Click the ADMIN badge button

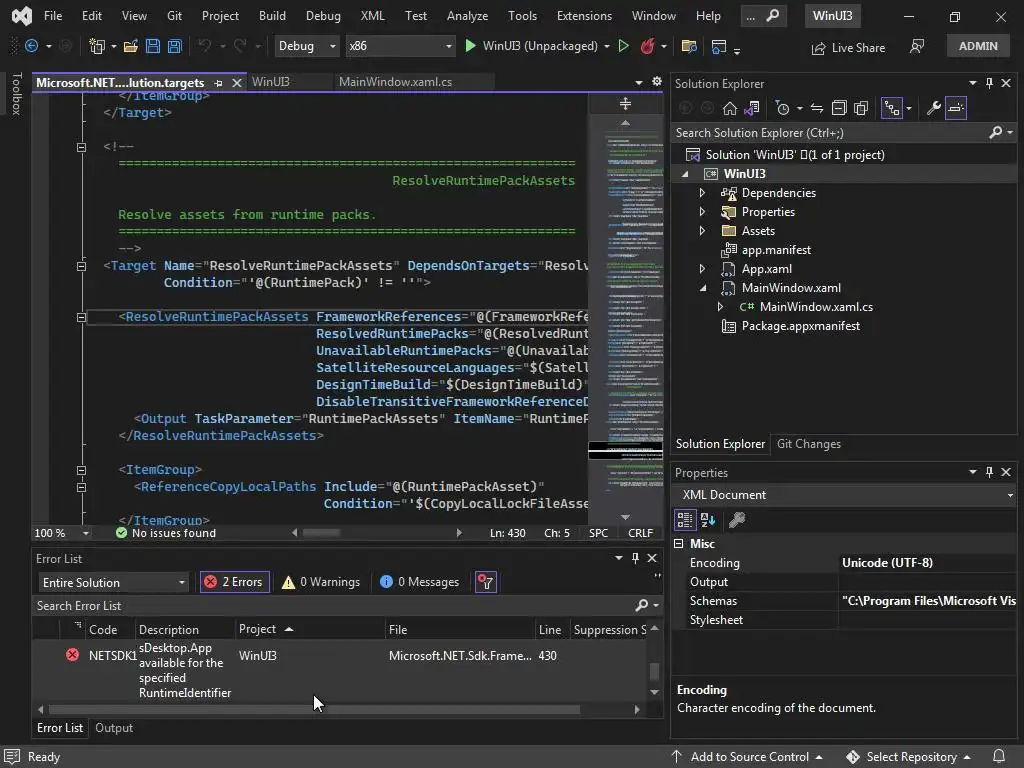coord(978,46)
